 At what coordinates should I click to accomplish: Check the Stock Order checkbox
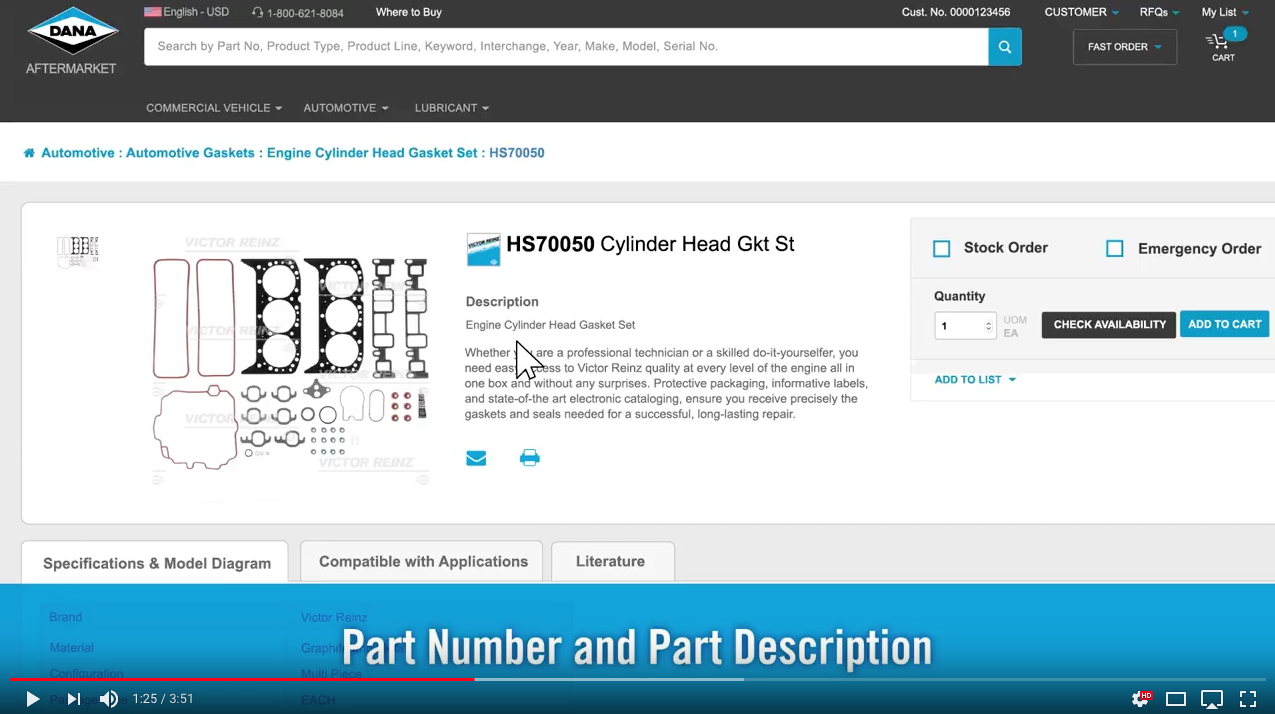coord(941,249)
